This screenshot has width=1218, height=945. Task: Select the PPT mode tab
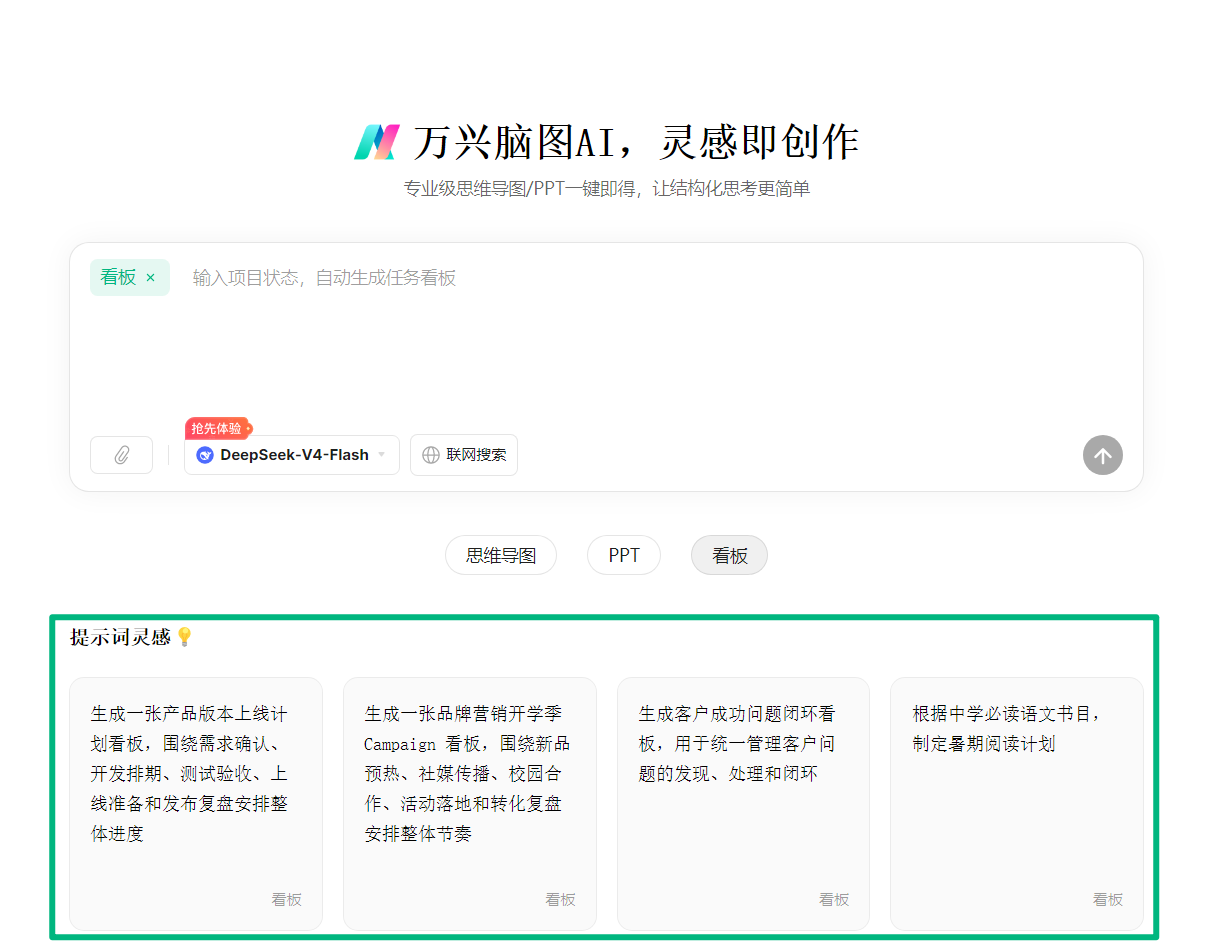(x=624, y=555)
